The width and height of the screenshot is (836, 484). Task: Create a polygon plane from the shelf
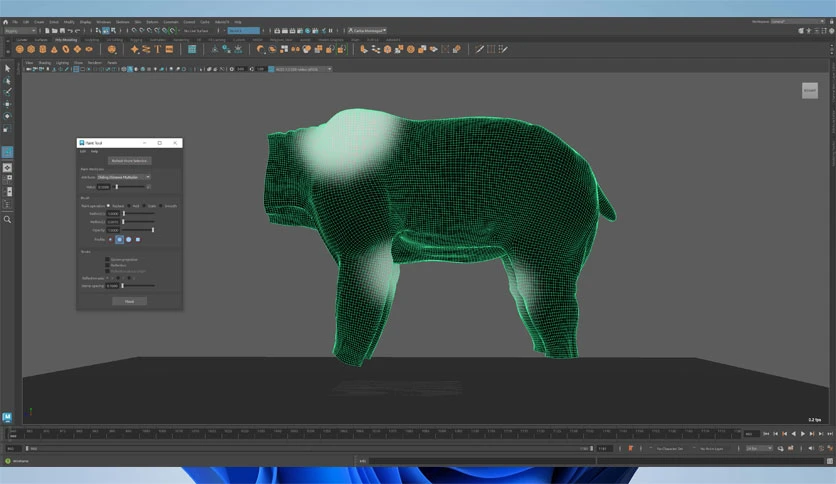77,49
